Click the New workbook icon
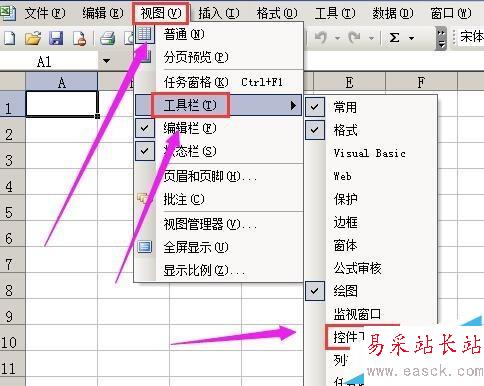Screen dimensions: 484x386 click(x=9, y=38)
